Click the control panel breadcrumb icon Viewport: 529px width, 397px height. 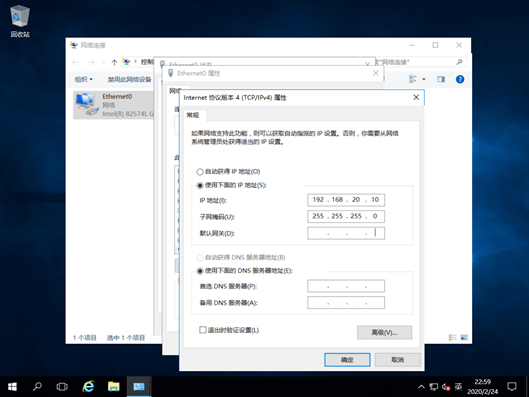tap(127, 62)
